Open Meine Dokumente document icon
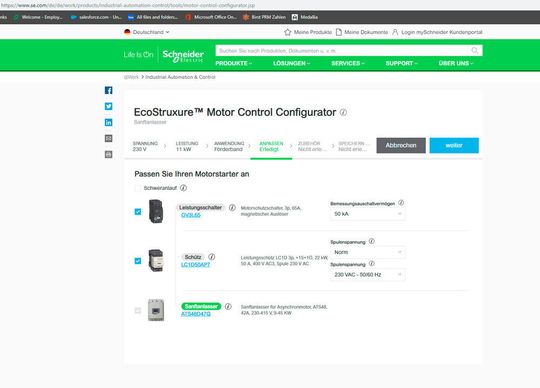This screenshot has width=540, height=388. 339,32
